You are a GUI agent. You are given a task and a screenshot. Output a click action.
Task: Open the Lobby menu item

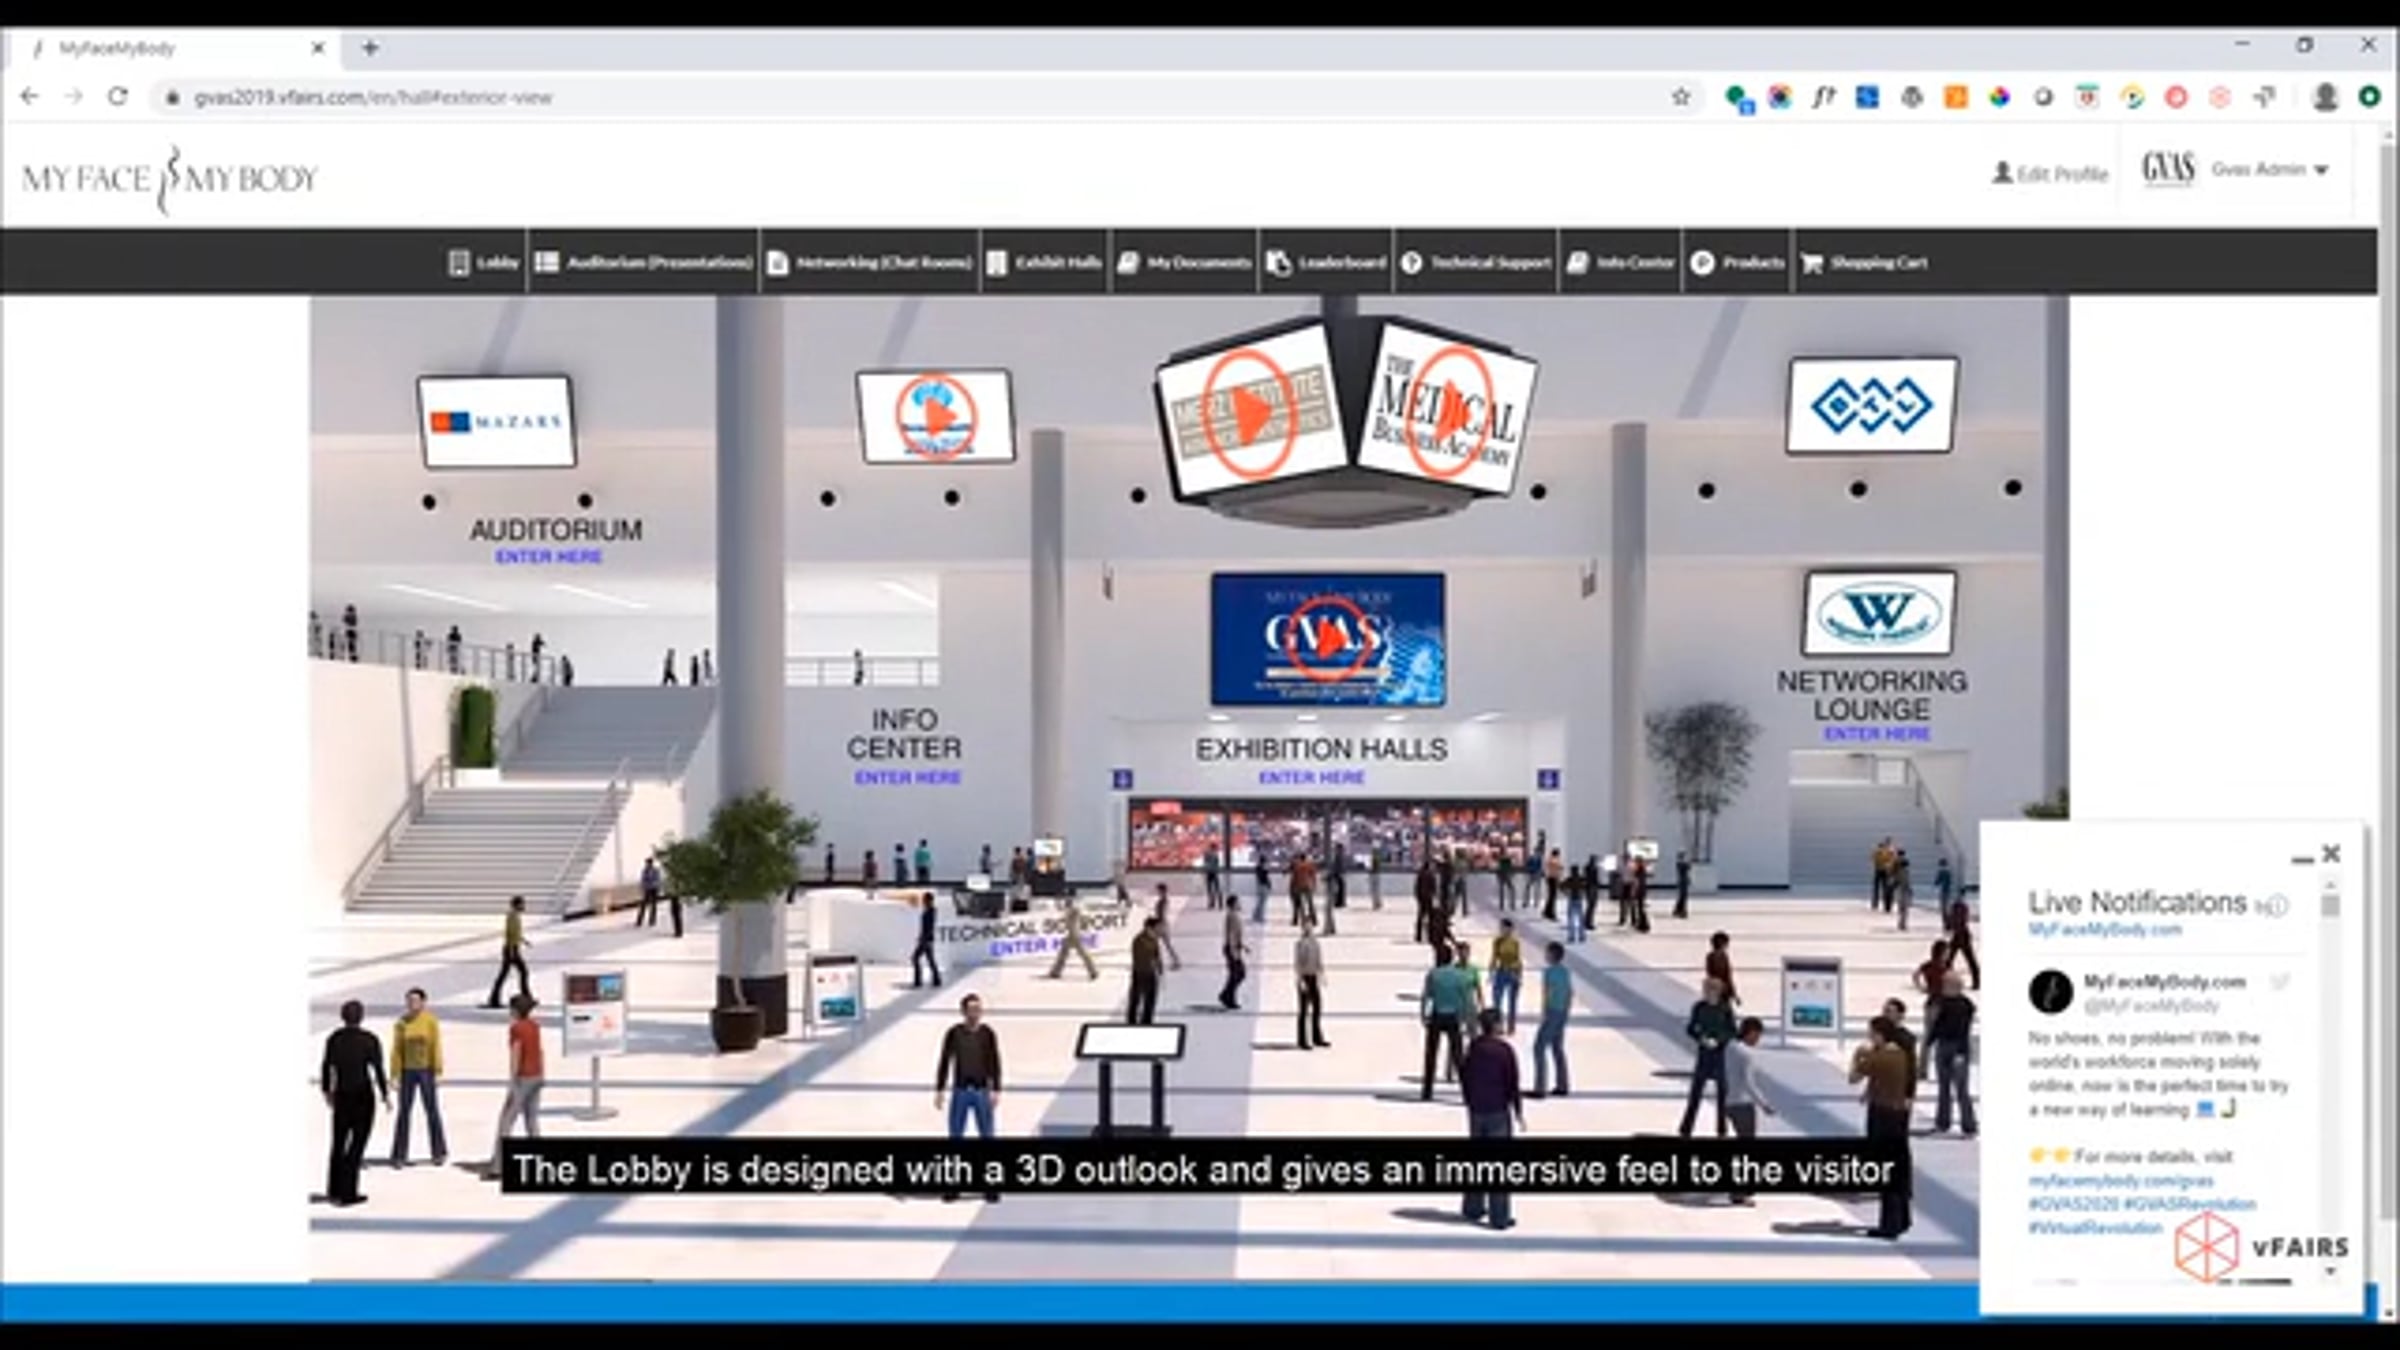[484, 263]
